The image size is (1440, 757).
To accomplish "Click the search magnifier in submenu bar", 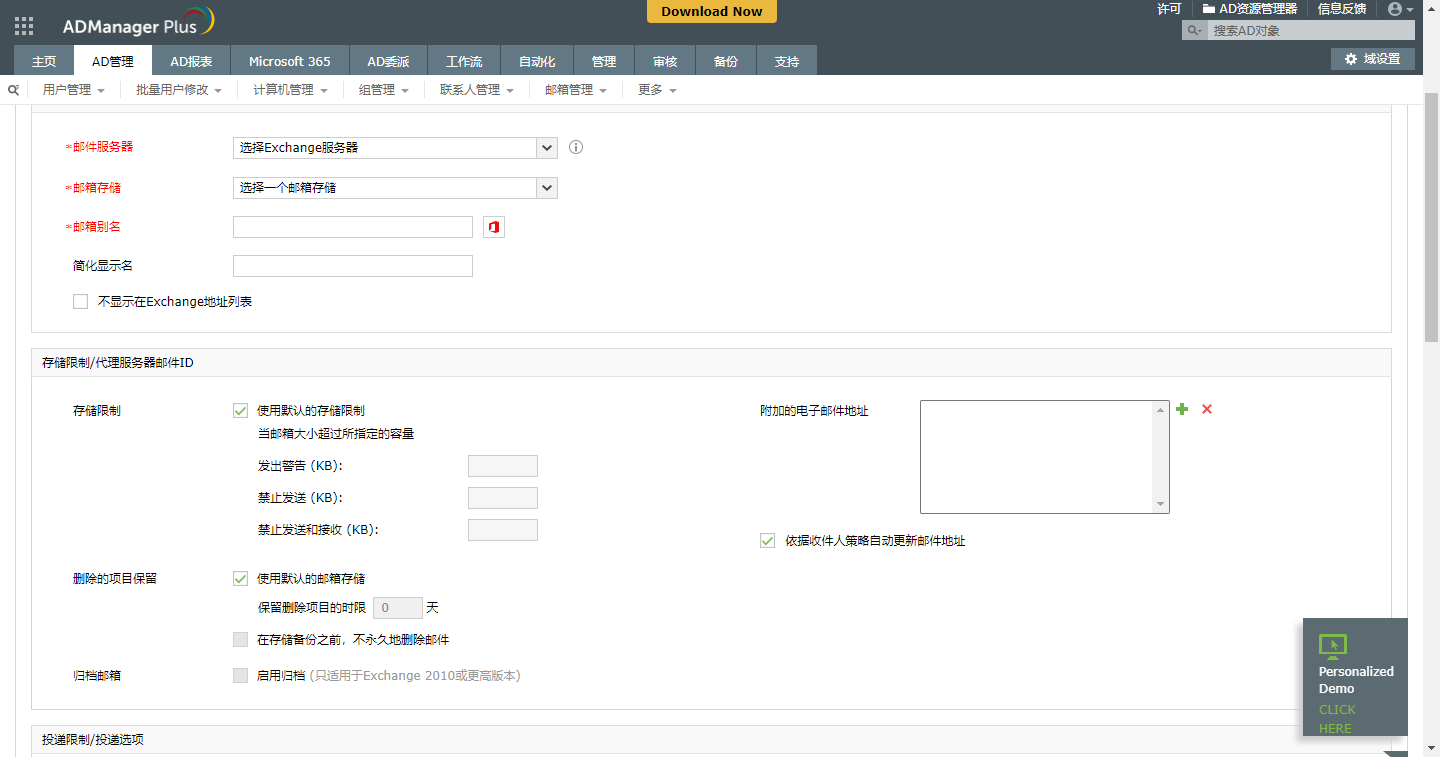I will click(14, 90).
